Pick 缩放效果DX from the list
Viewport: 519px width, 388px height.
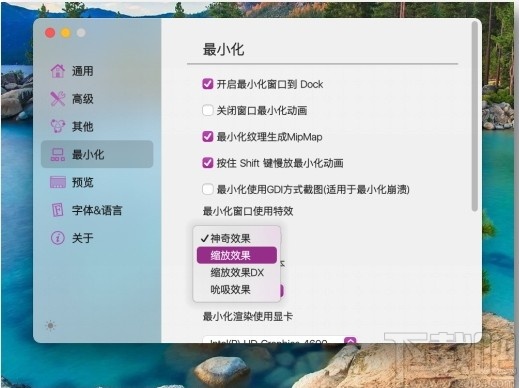(x=237, y=273)
